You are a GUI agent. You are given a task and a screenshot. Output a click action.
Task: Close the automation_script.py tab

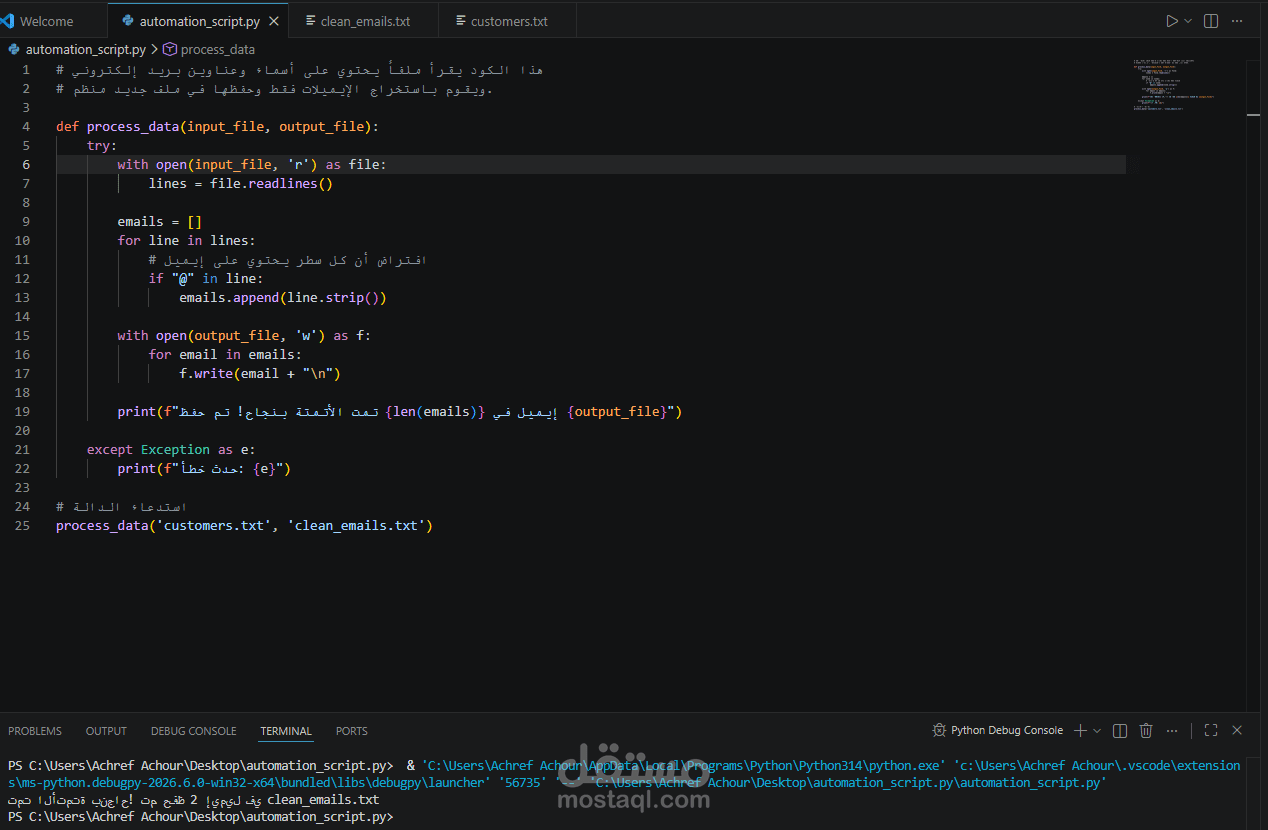[x=275, y=21]
